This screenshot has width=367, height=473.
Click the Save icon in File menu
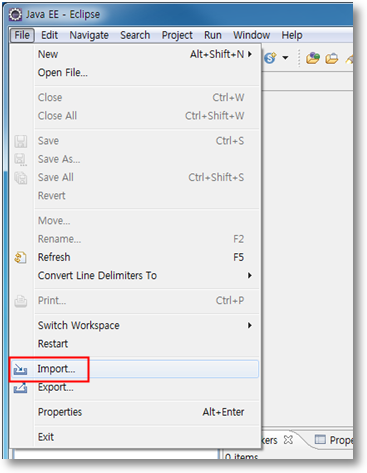pyautogui.click(x=21, y=141)
